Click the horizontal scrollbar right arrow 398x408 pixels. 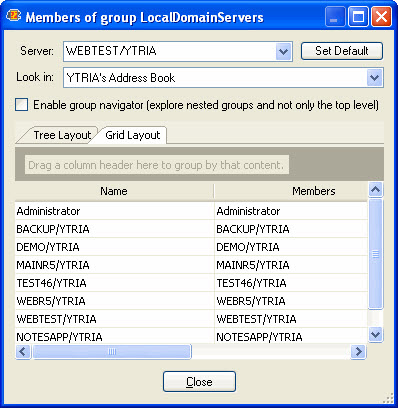(x=359, y=352)
